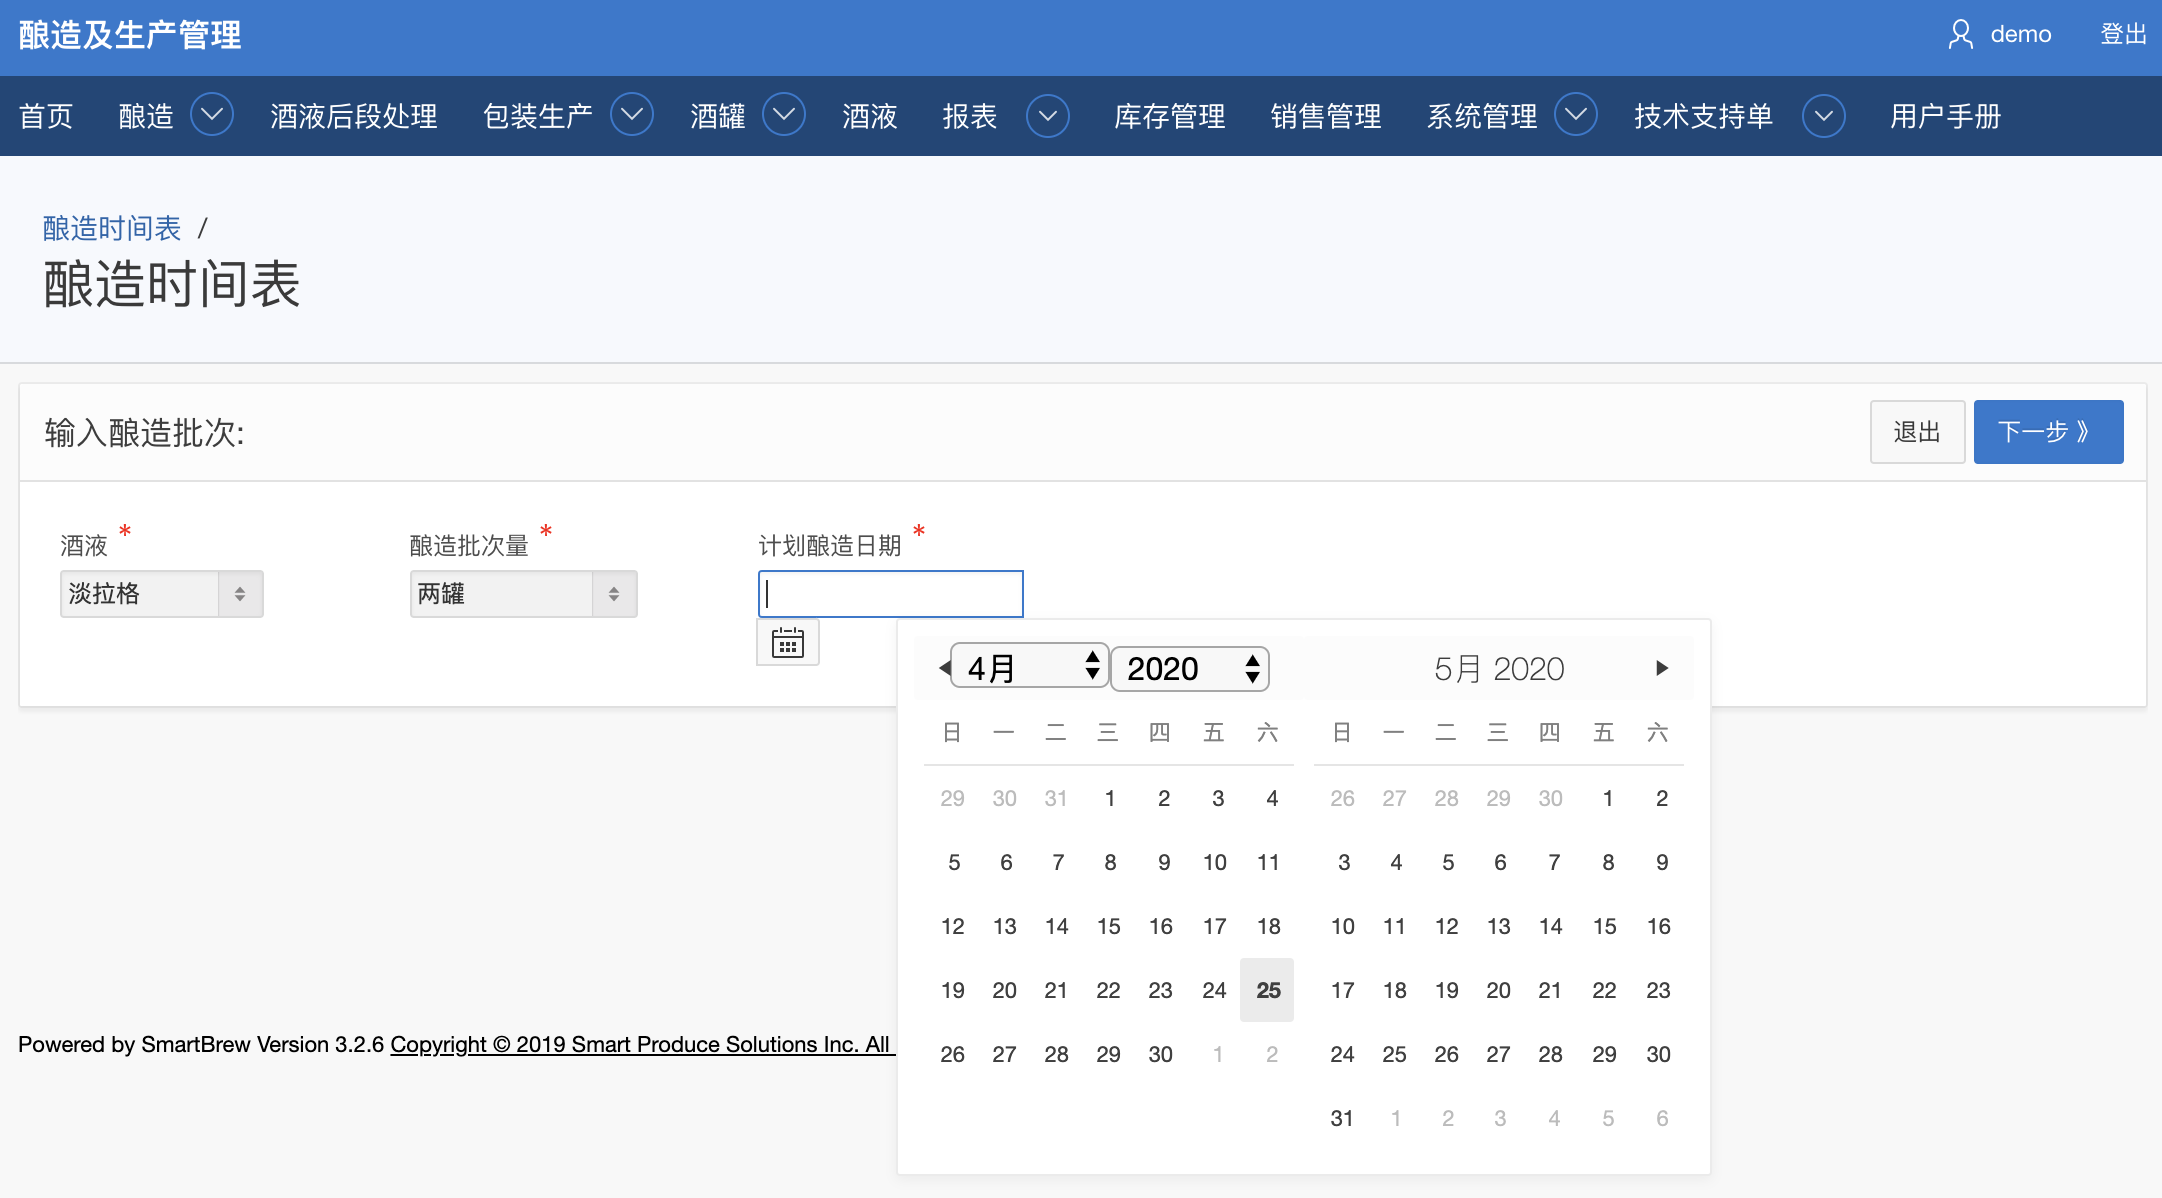Open the month selector showing 4月
This screenshot has height=1198, width=2162.
1030,668
